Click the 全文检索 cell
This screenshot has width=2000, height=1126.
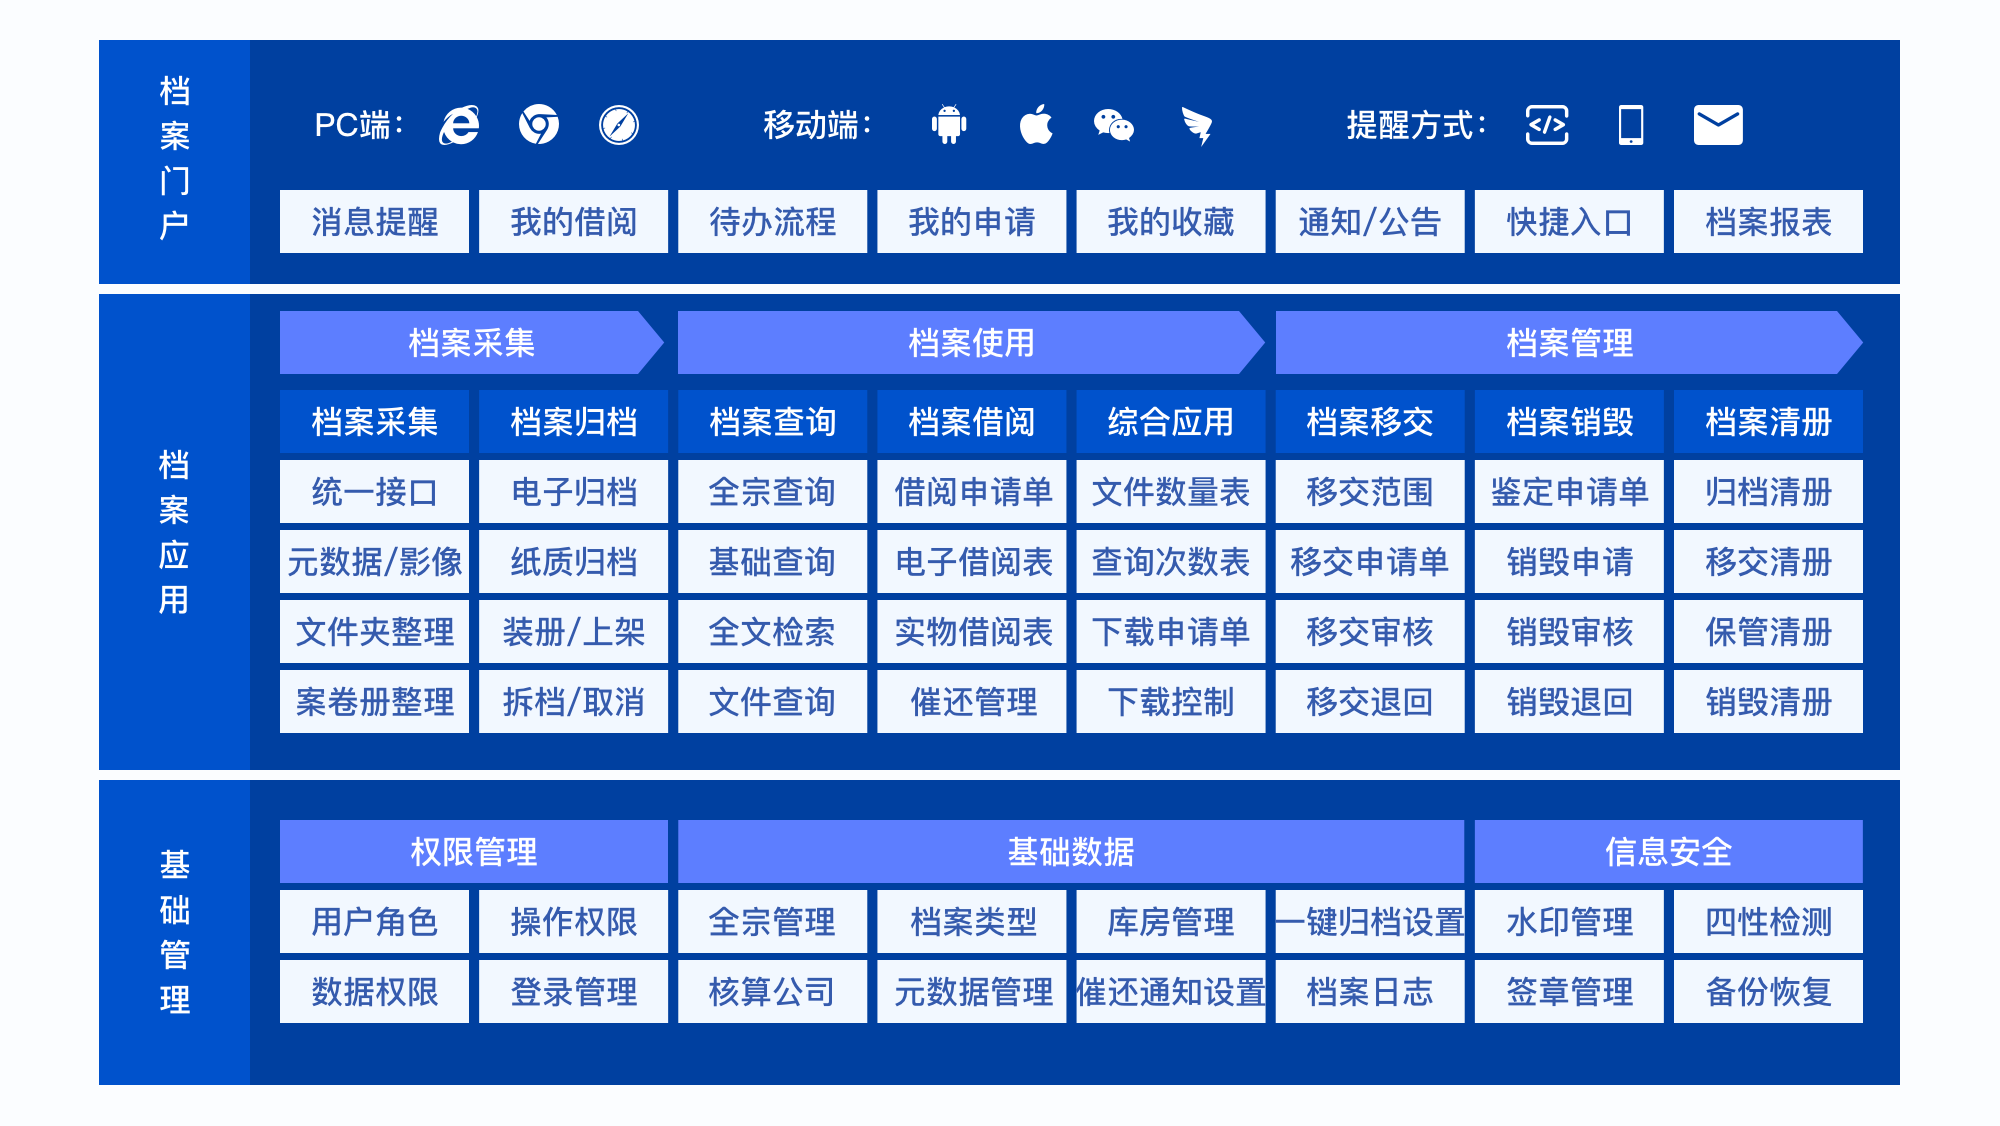coord(772,631)
